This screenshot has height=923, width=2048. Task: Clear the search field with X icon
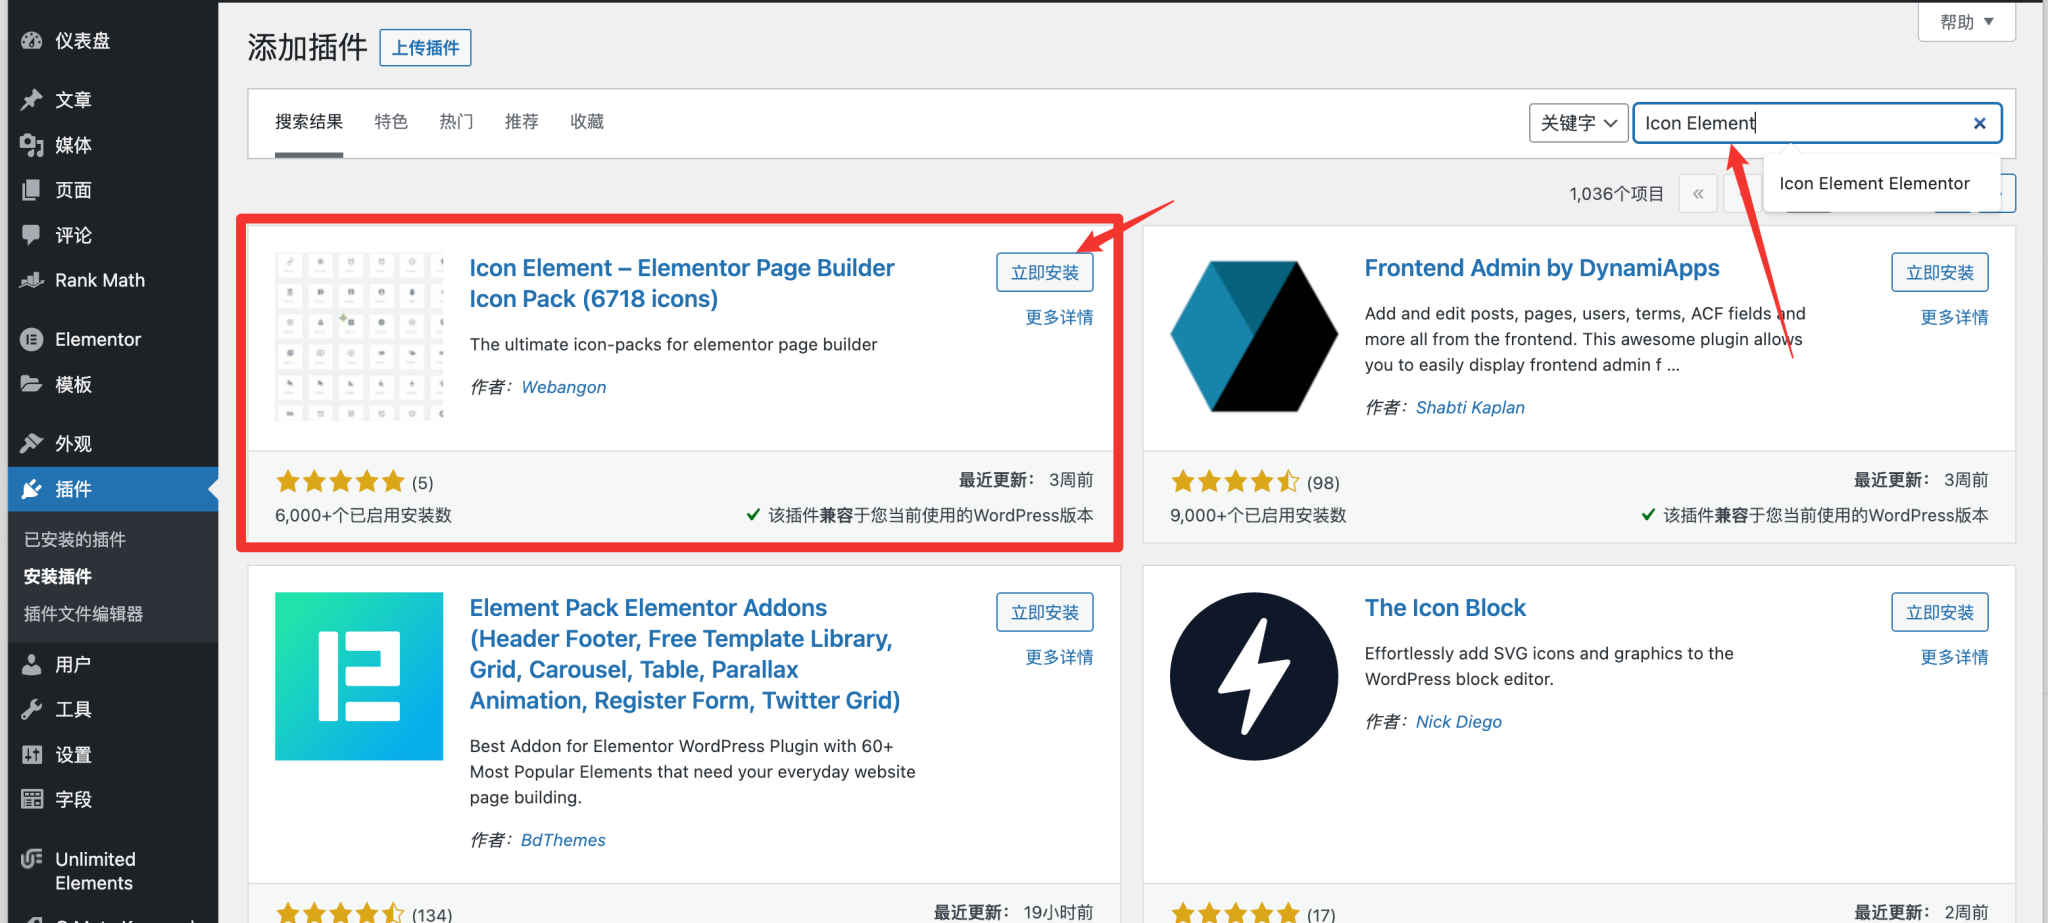click(x=1979, y=123)
